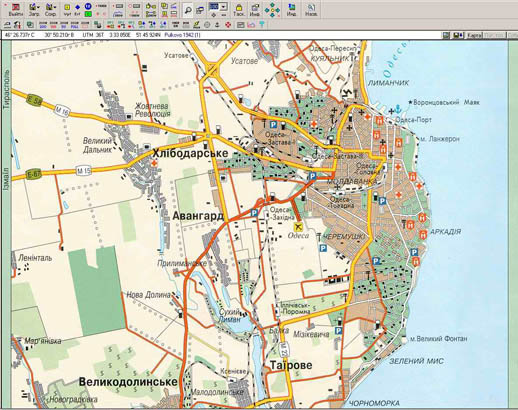Expand the zoom level combo box arrow
Screen dimensions: 518x410
coord(224,7)
